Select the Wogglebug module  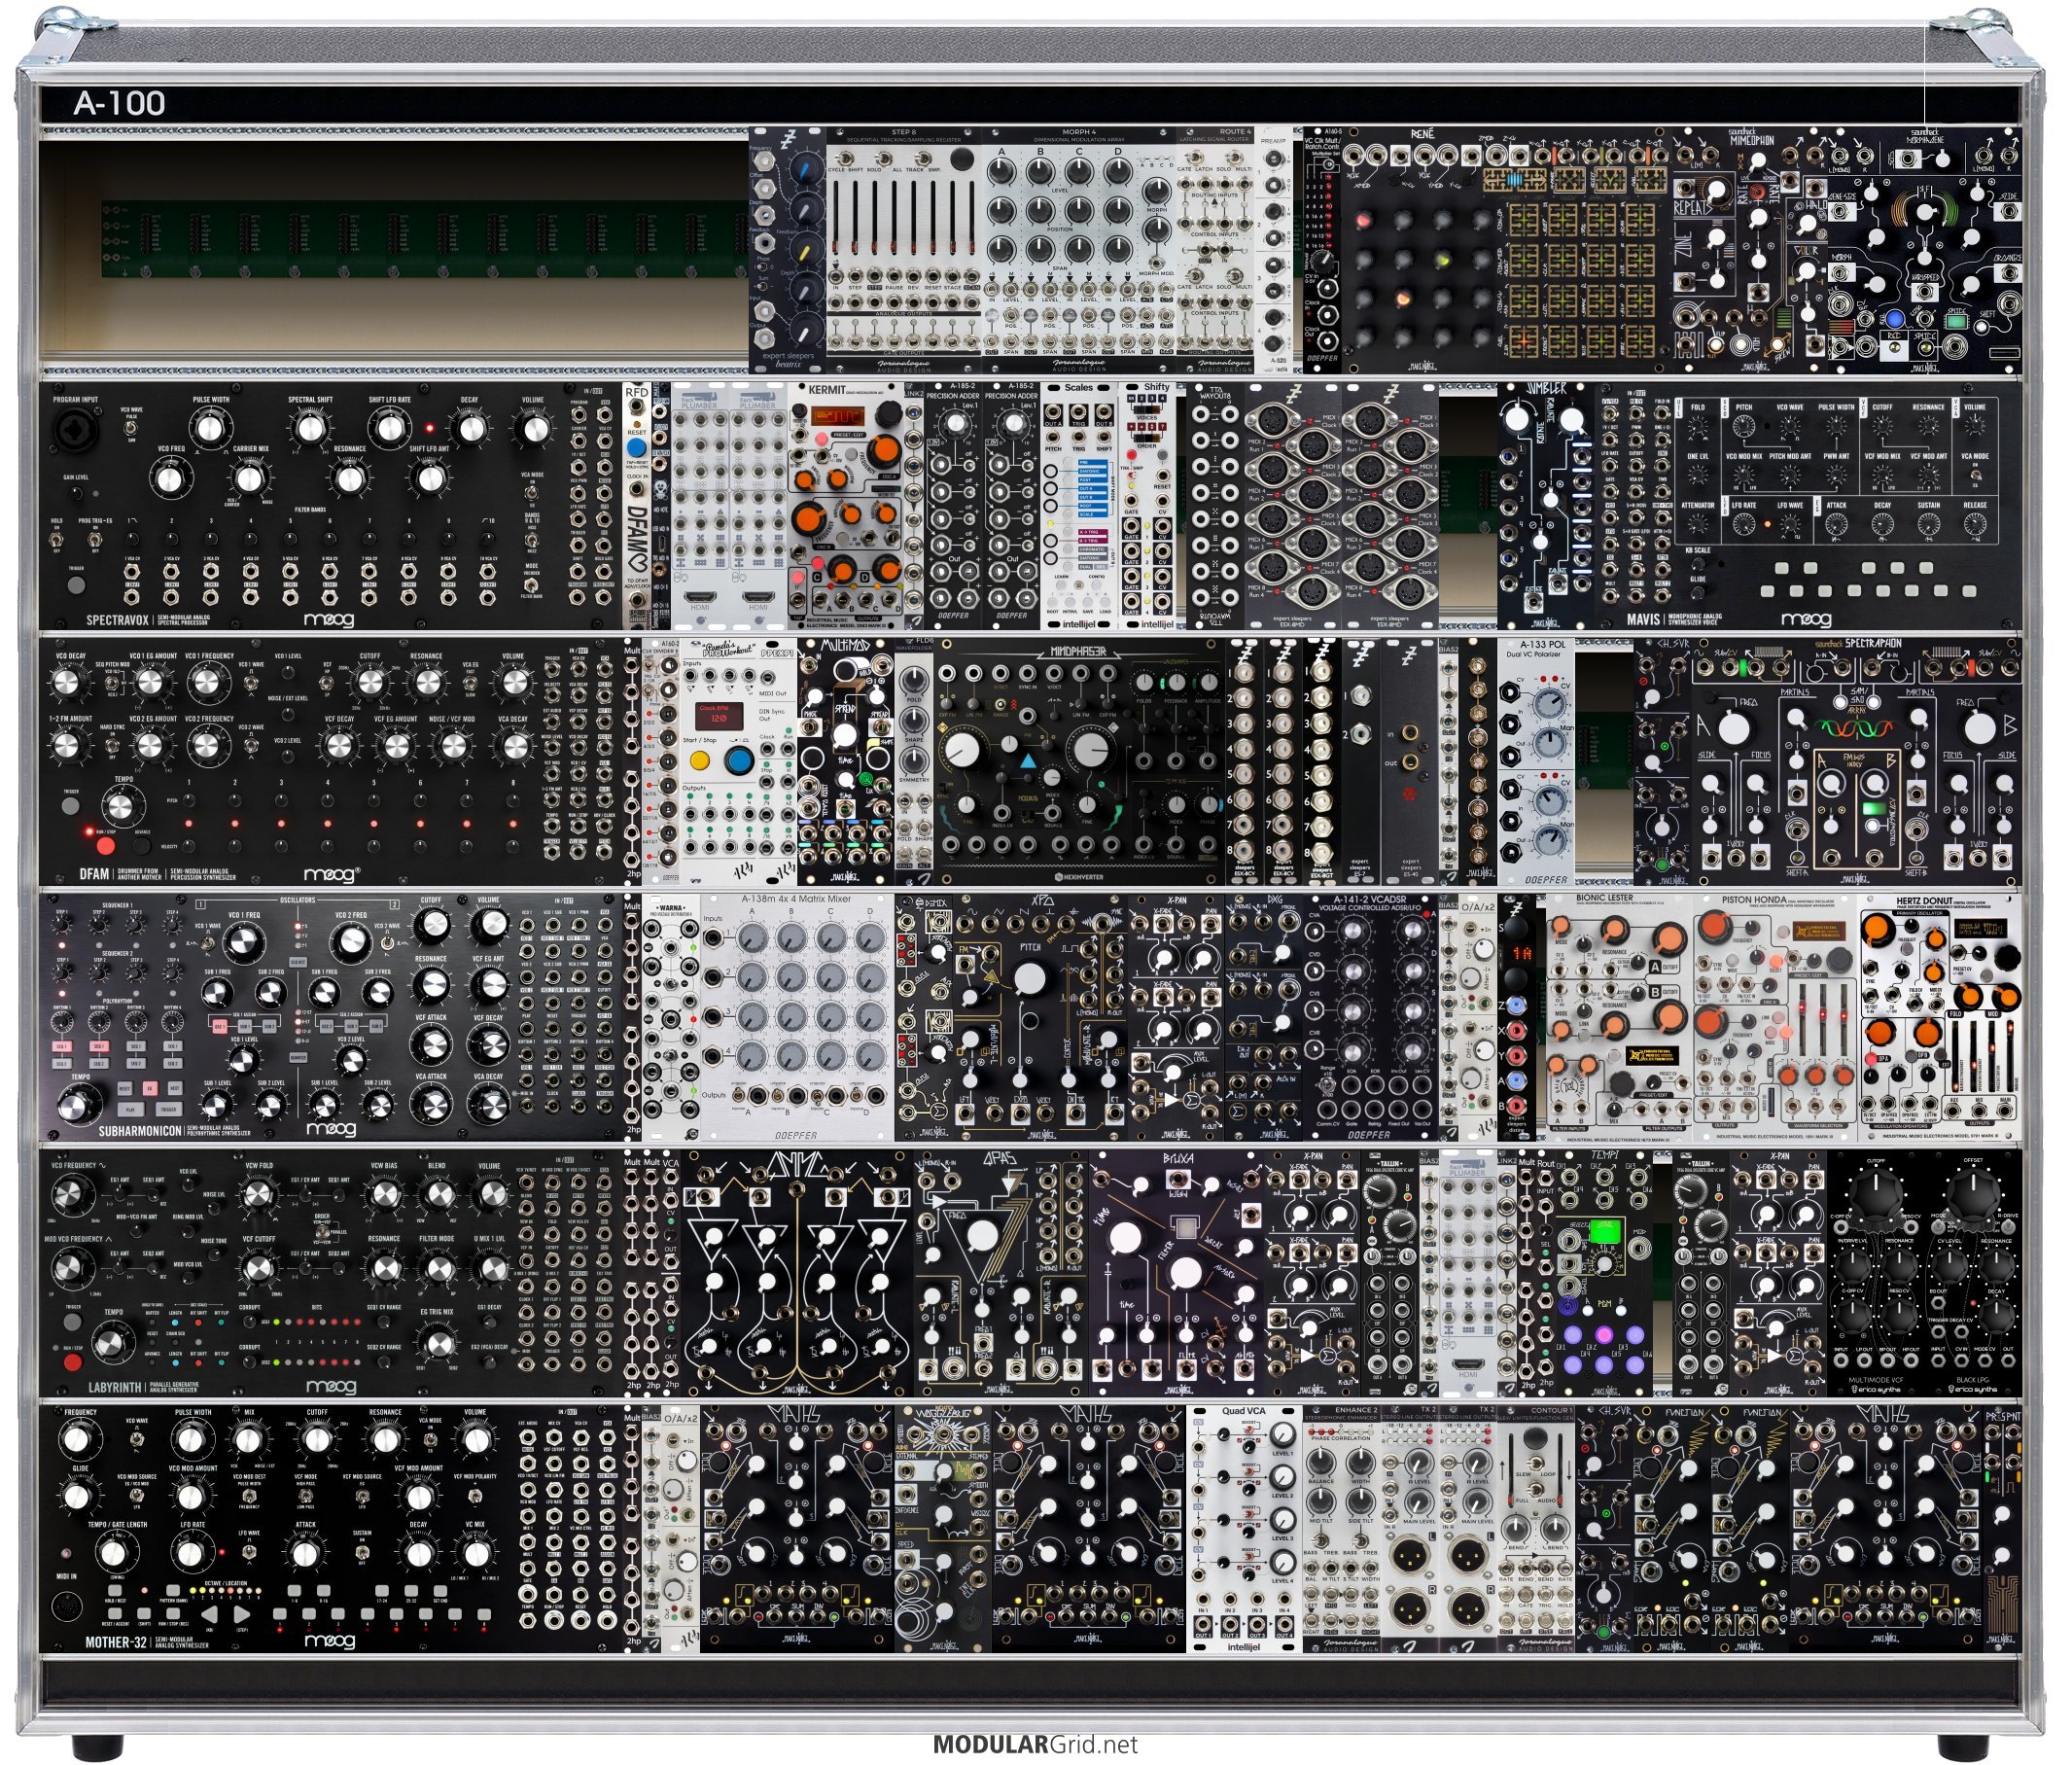pos(942,1529)
